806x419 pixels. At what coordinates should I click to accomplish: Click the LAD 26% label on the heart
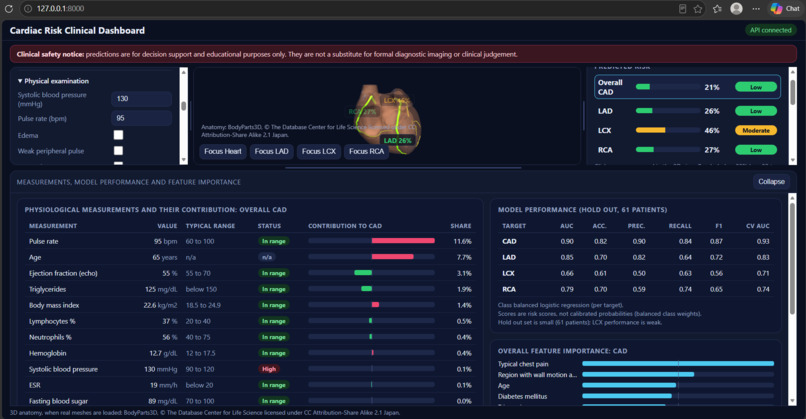(x=397, y=140)
